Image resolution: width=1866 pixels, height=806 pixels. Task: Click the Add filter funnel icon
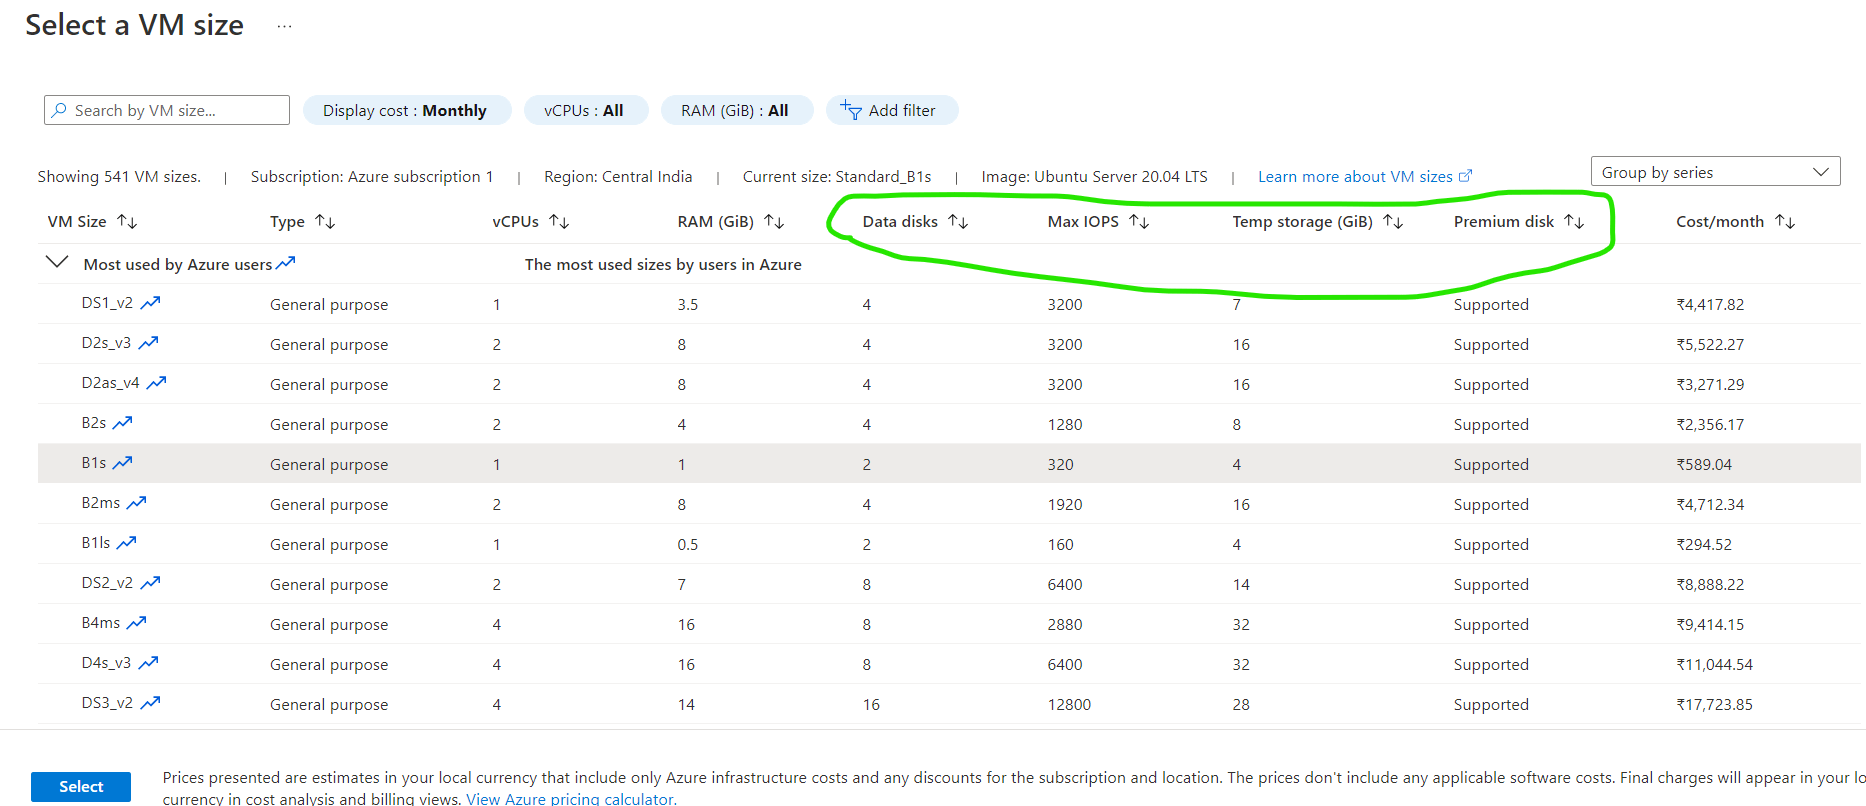tap(851, 110)
